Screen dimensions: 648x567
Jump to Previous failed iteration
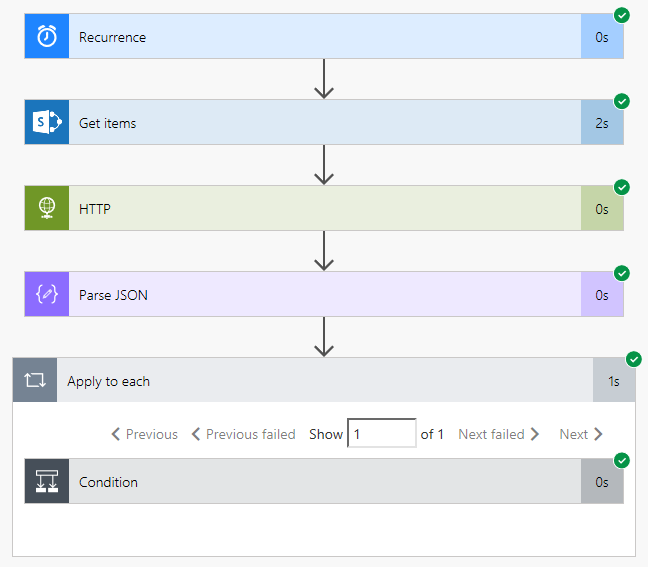point(243,434)
